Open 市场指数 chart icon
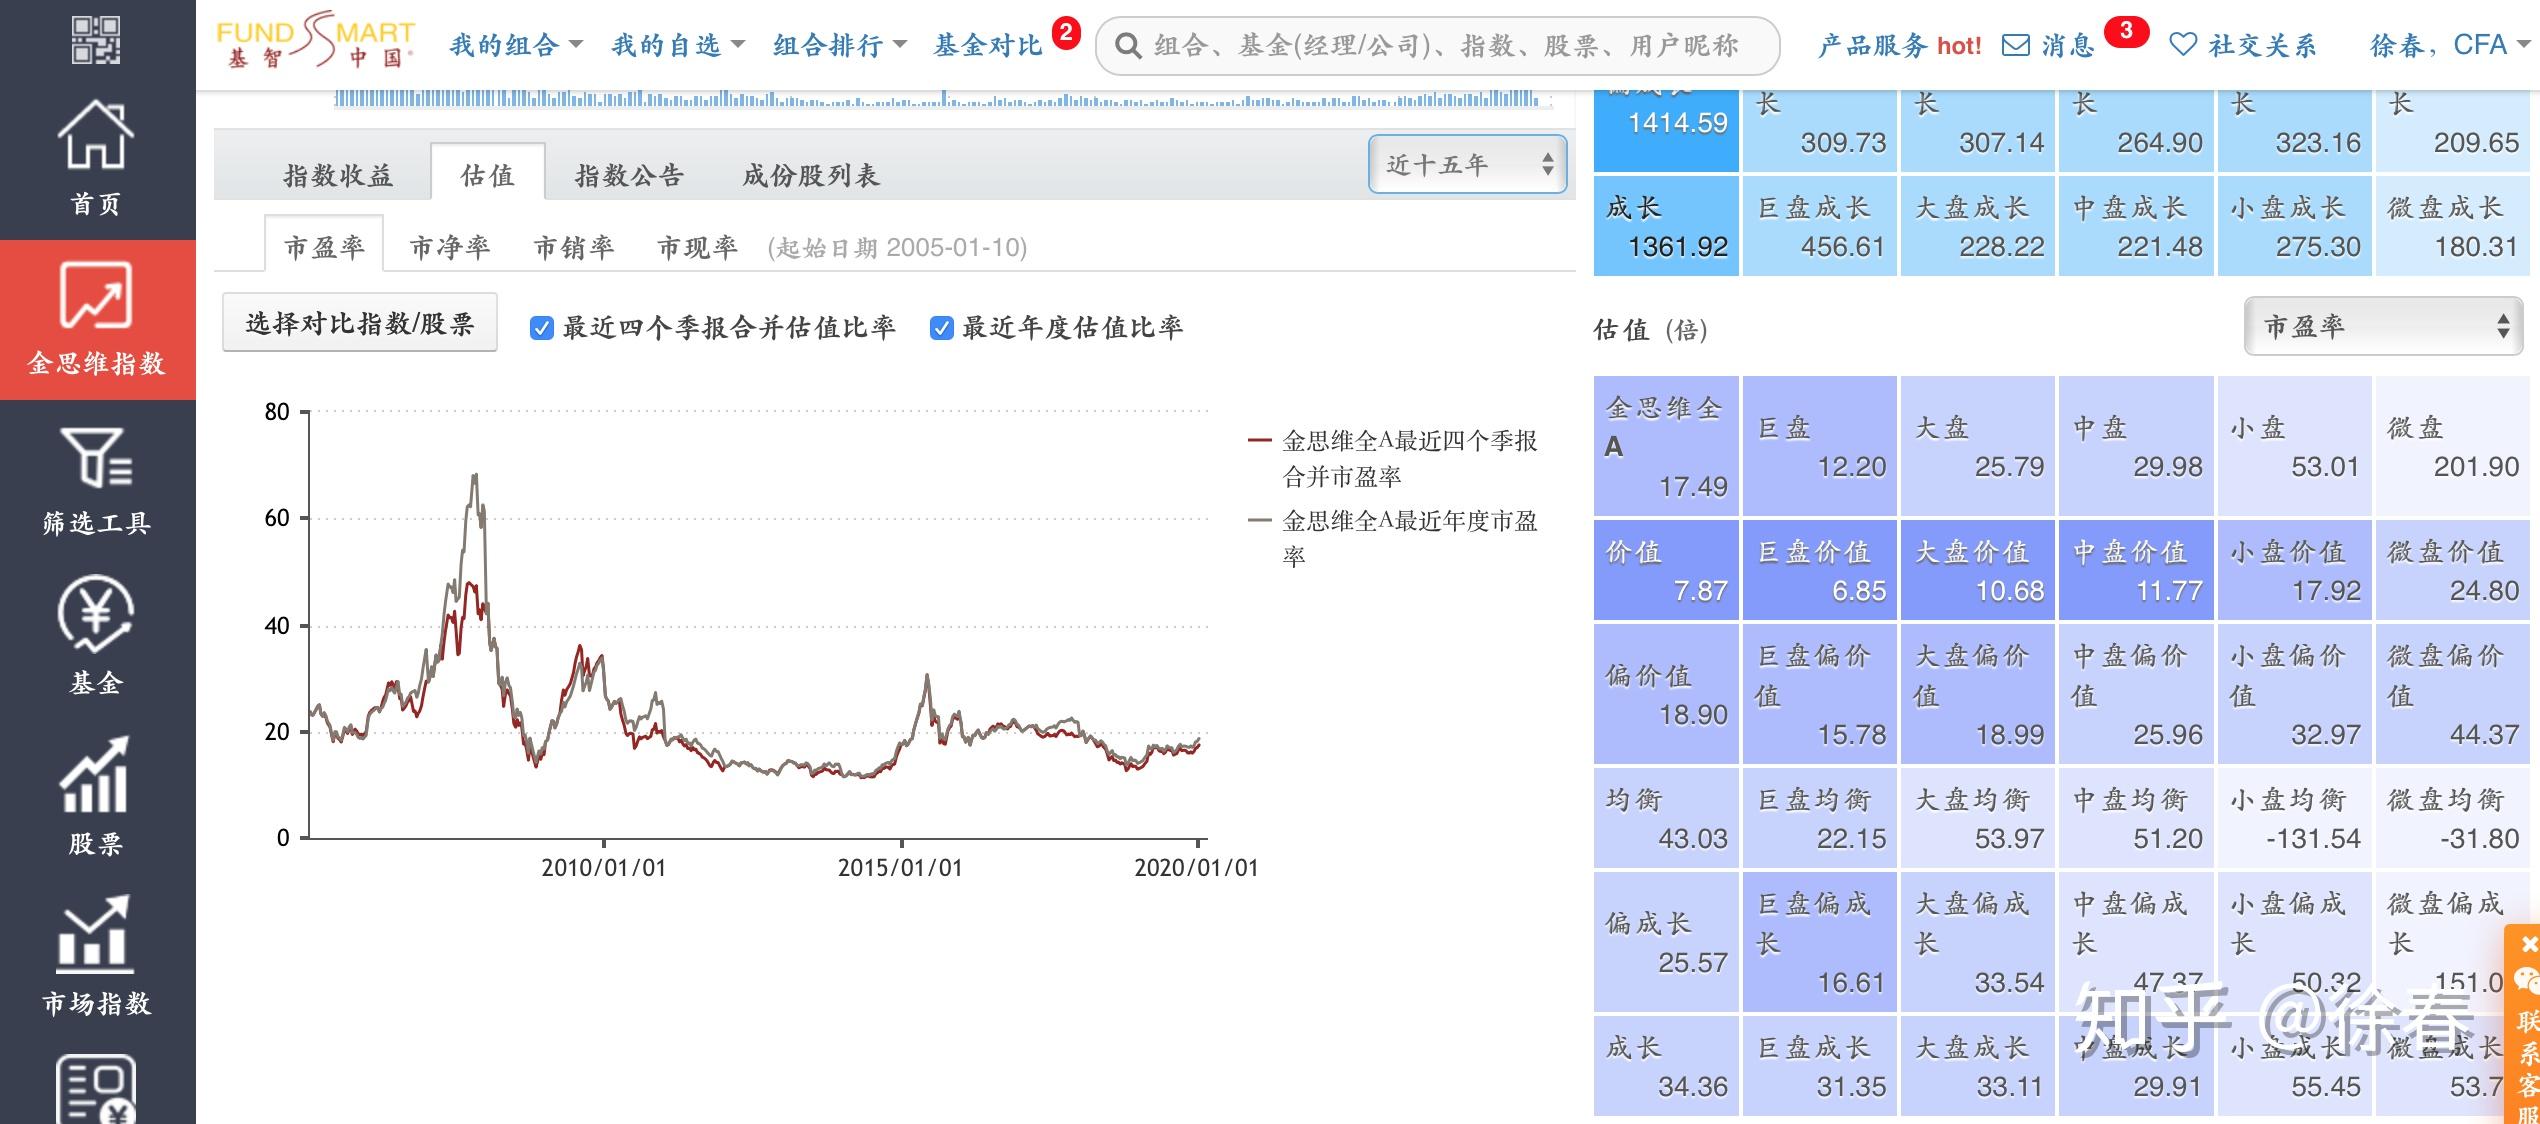 coord(96,934)
